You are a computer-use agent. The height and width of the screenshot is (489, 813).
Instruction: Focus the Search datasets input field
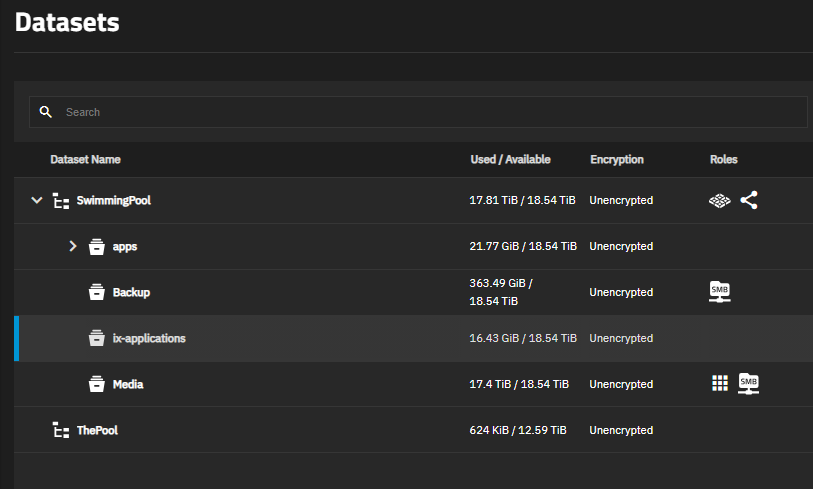click(418, 112)
